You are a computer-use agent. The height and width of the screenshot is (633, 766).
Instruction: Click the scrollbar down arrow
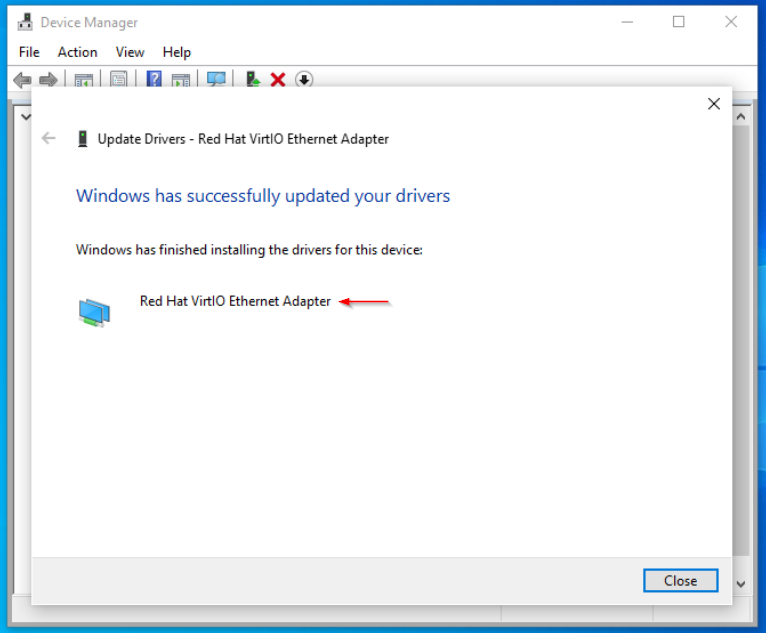click(741, 583)
